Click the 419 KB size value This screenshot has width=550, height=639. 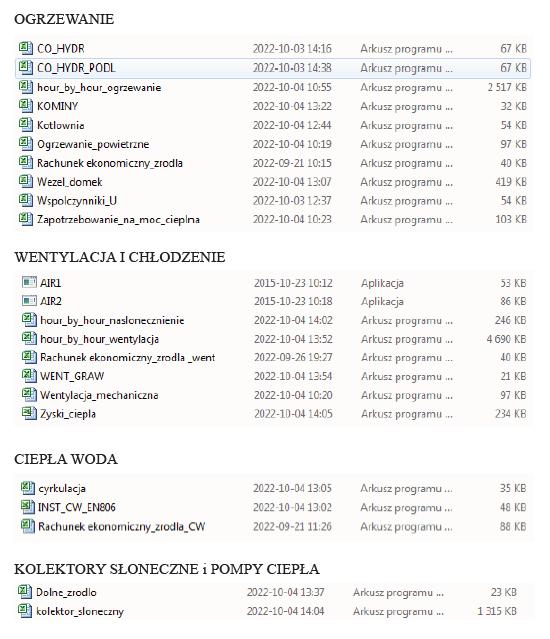point(511,181)
